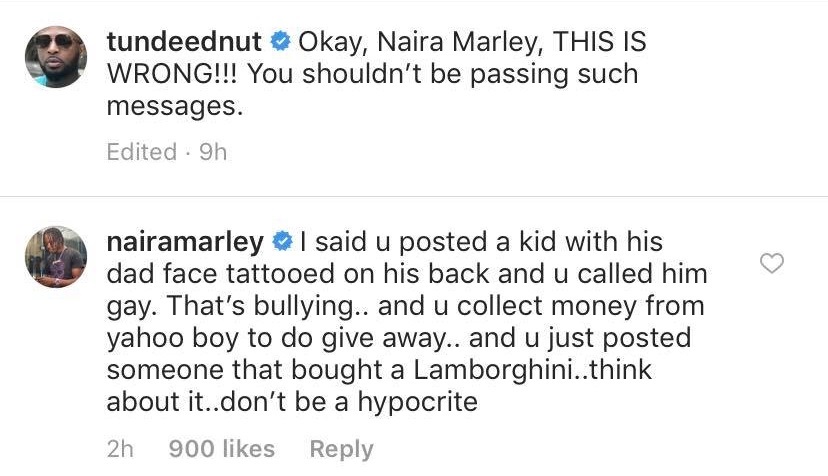Open nairamarley's profile picture

(x=54, y=258)
